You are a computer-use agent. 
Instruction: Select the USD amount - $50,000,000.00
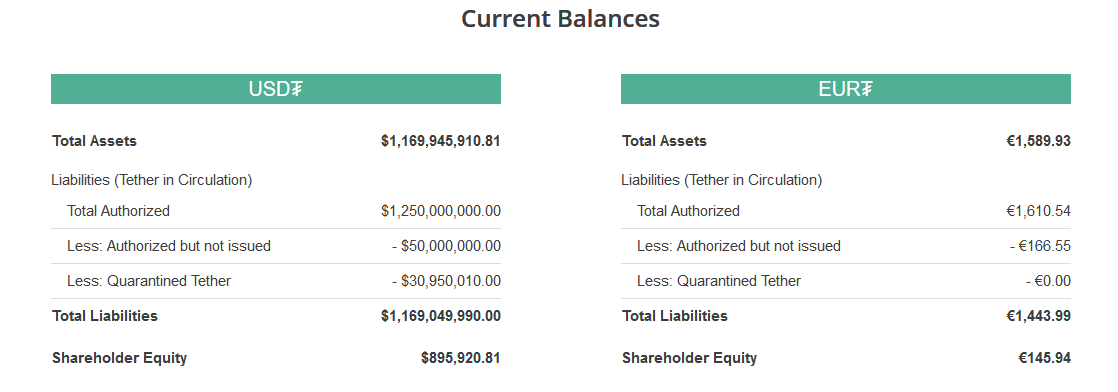[446, 246]
